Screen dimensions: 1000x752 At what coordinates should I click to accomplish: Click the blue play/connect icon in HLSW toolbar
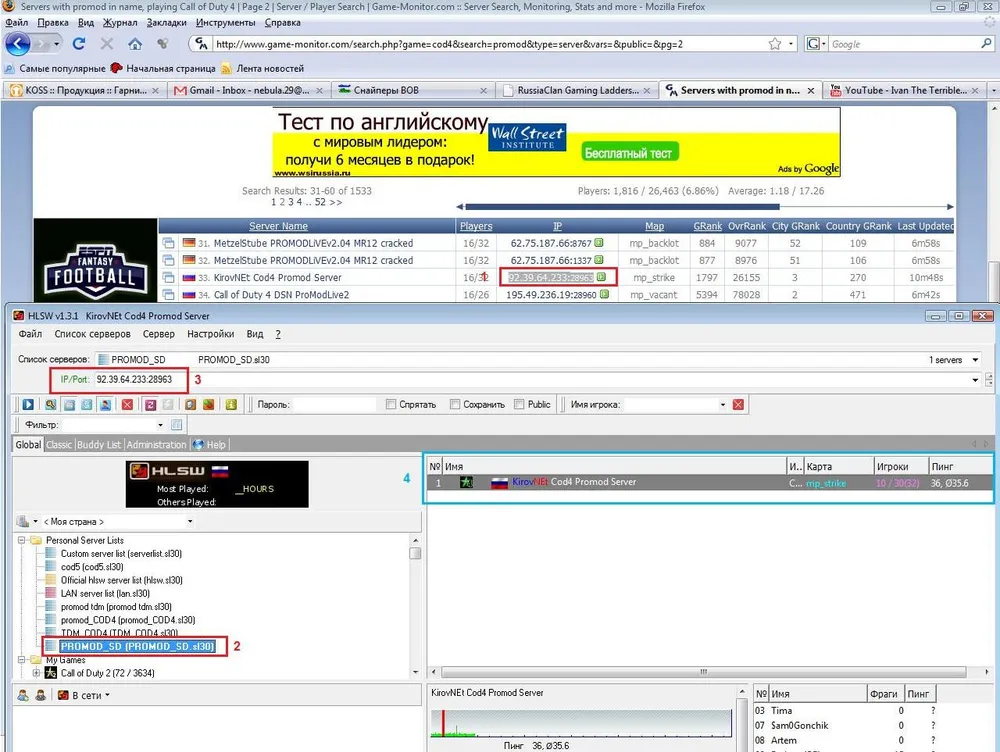(x=28, y=405)
